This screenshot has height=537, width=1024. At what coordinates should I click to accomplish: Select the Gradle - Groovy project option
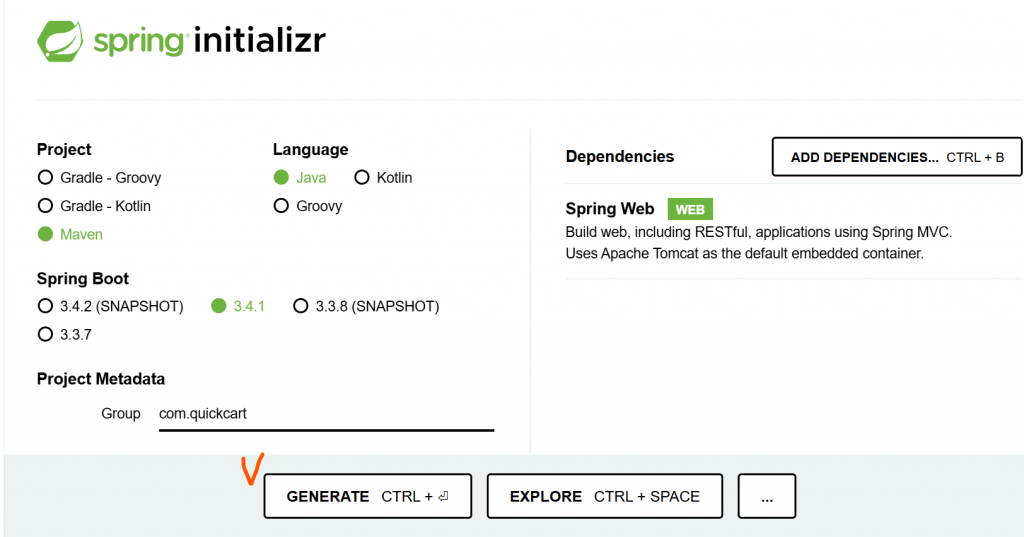45,178
